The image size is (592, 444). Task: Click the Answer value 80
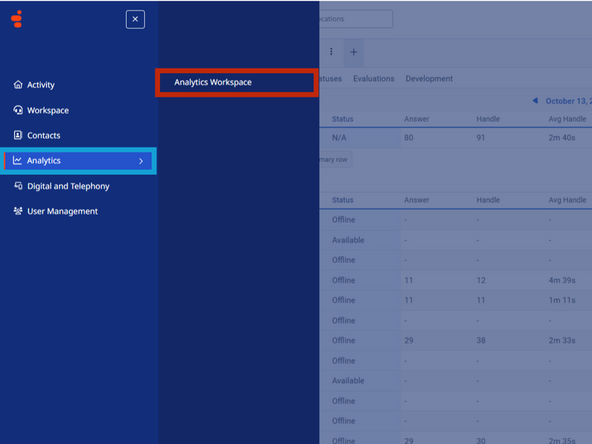[409, 138]
